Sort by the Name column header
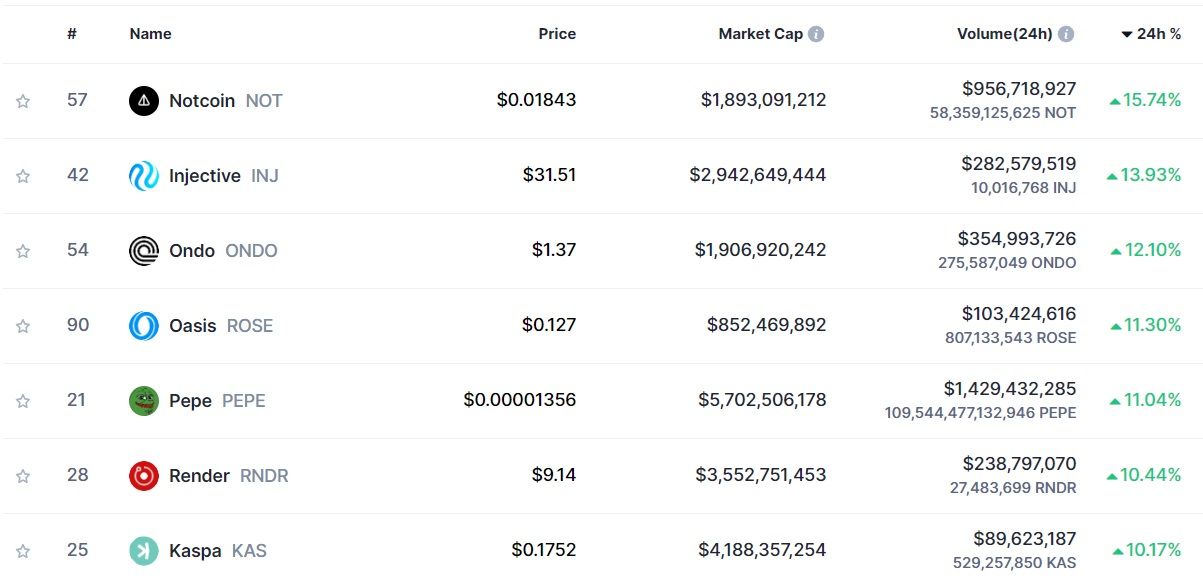The width and height of the screenshot is (1203, 584). [x=150, y=34]
